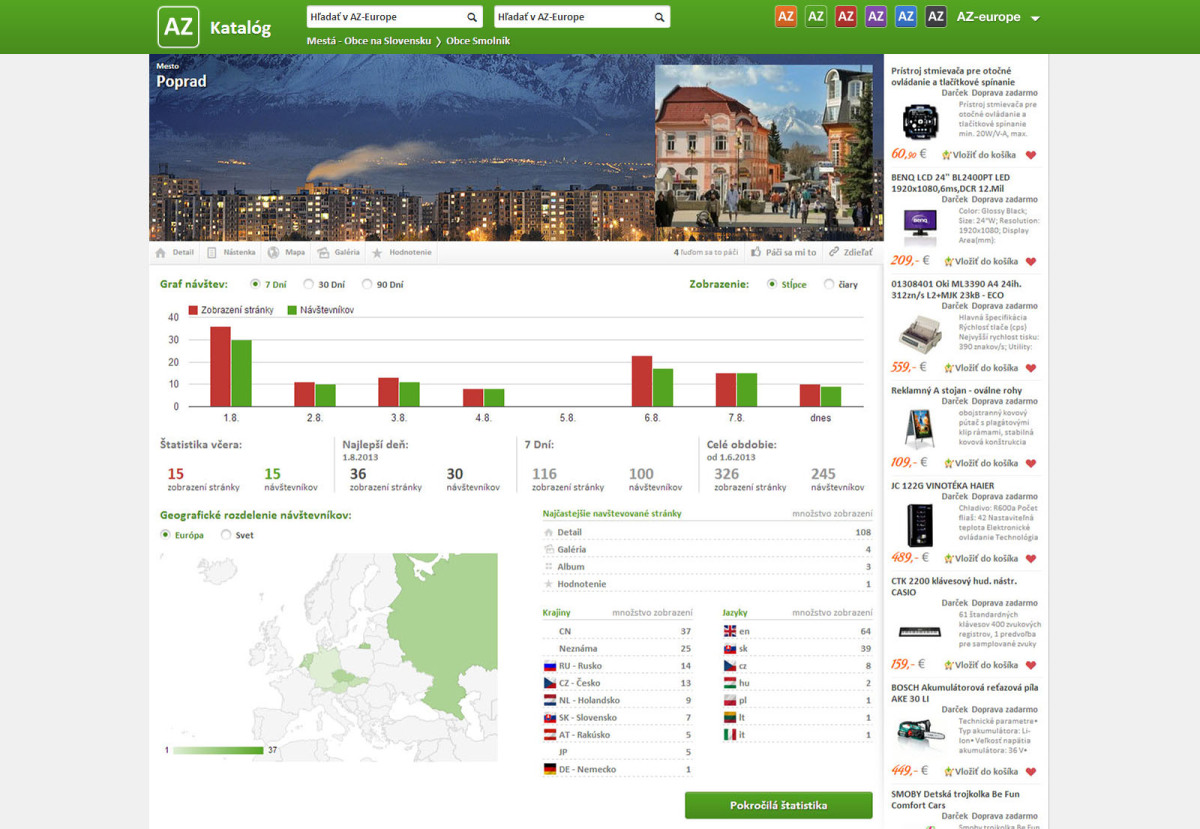This screenshot has width=1200, height=829.
Task: Open Poprad town square photo thumbnail
Action: click(764, 147)
